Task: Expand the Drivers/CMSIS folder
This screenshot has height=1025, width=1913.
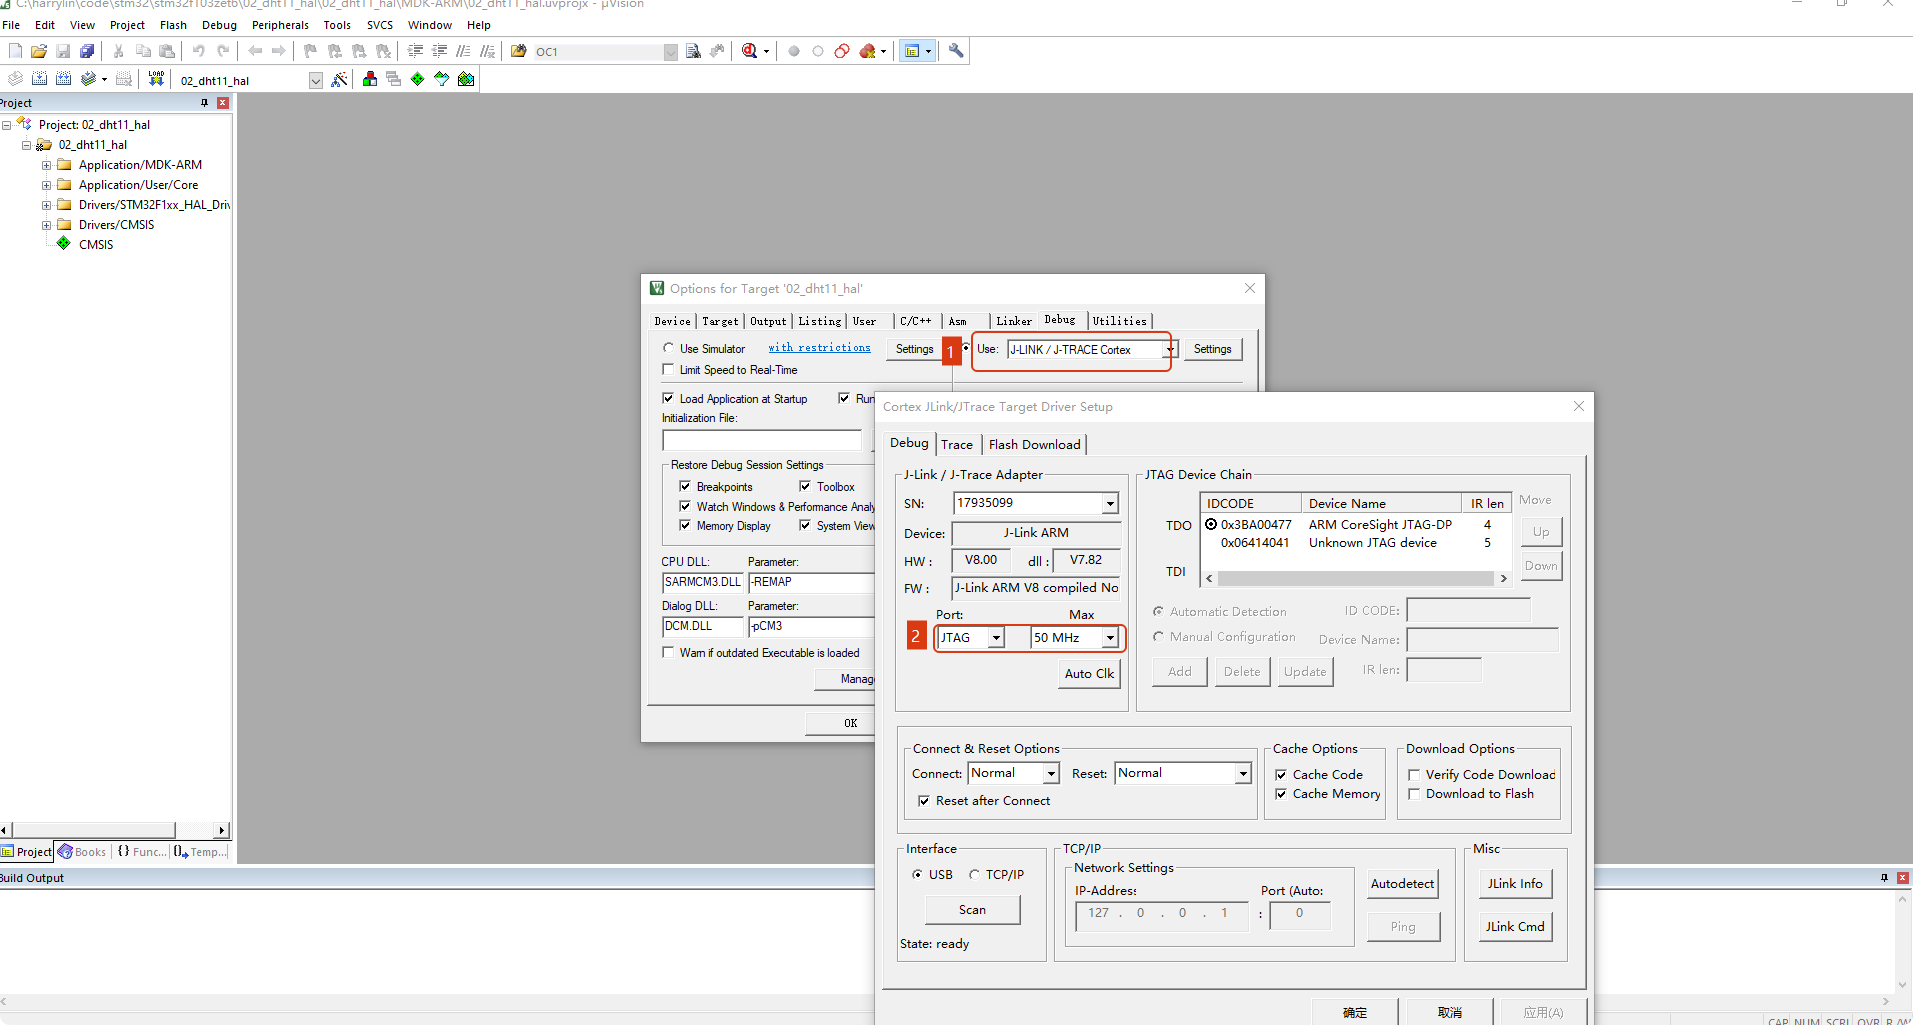Action: (46, 225)
